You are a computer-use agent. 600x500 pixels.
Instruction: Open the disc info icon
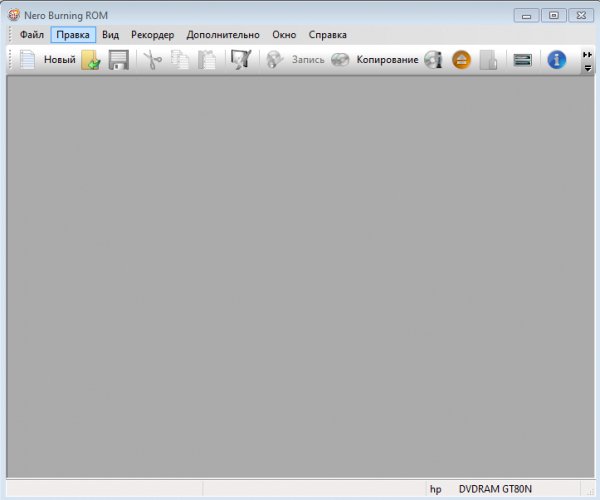pos(434,60)
